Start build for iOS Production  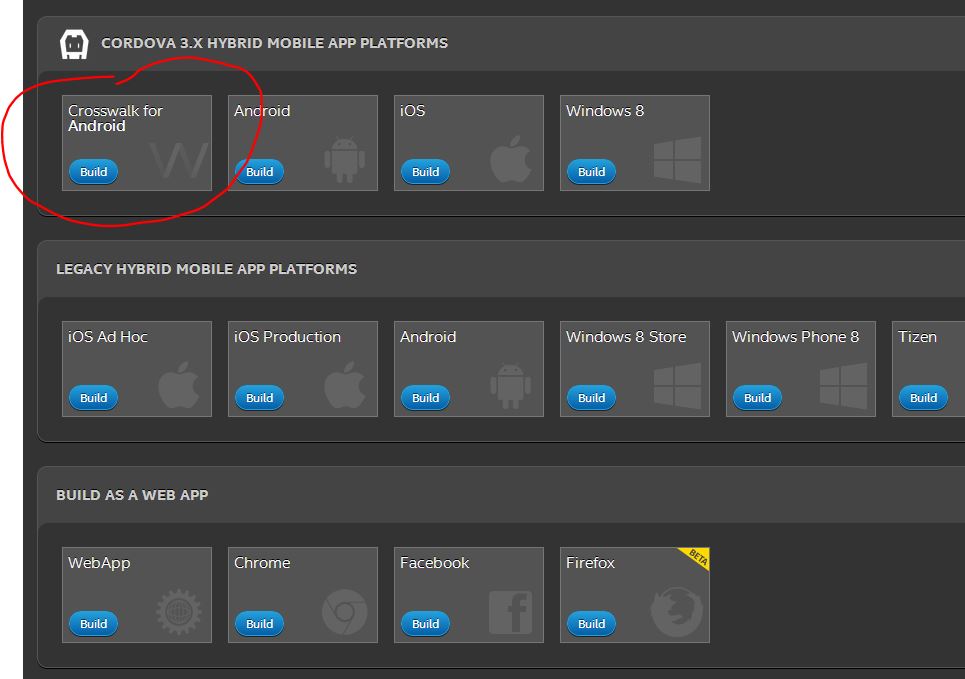[259, 398]
